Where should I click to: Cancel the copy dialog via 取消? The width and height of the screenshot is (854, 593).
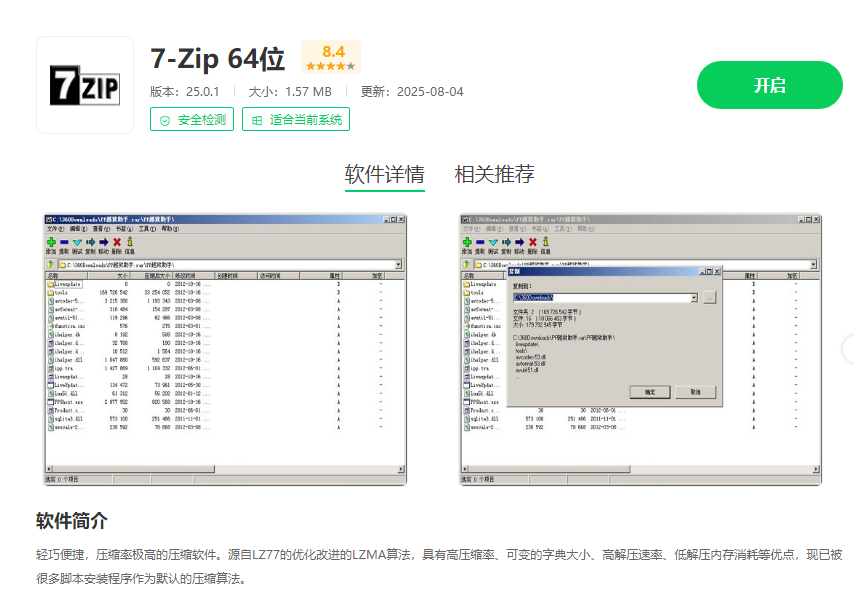[695, 391]
